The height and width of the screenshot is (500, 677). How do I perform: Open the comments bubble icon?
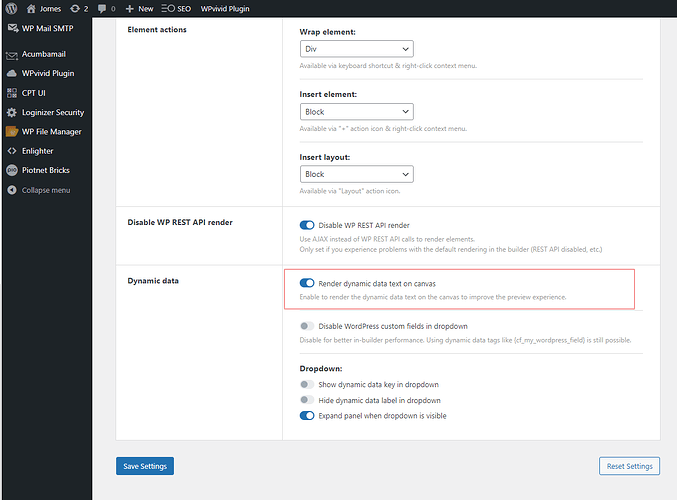[x=102, y=9]
